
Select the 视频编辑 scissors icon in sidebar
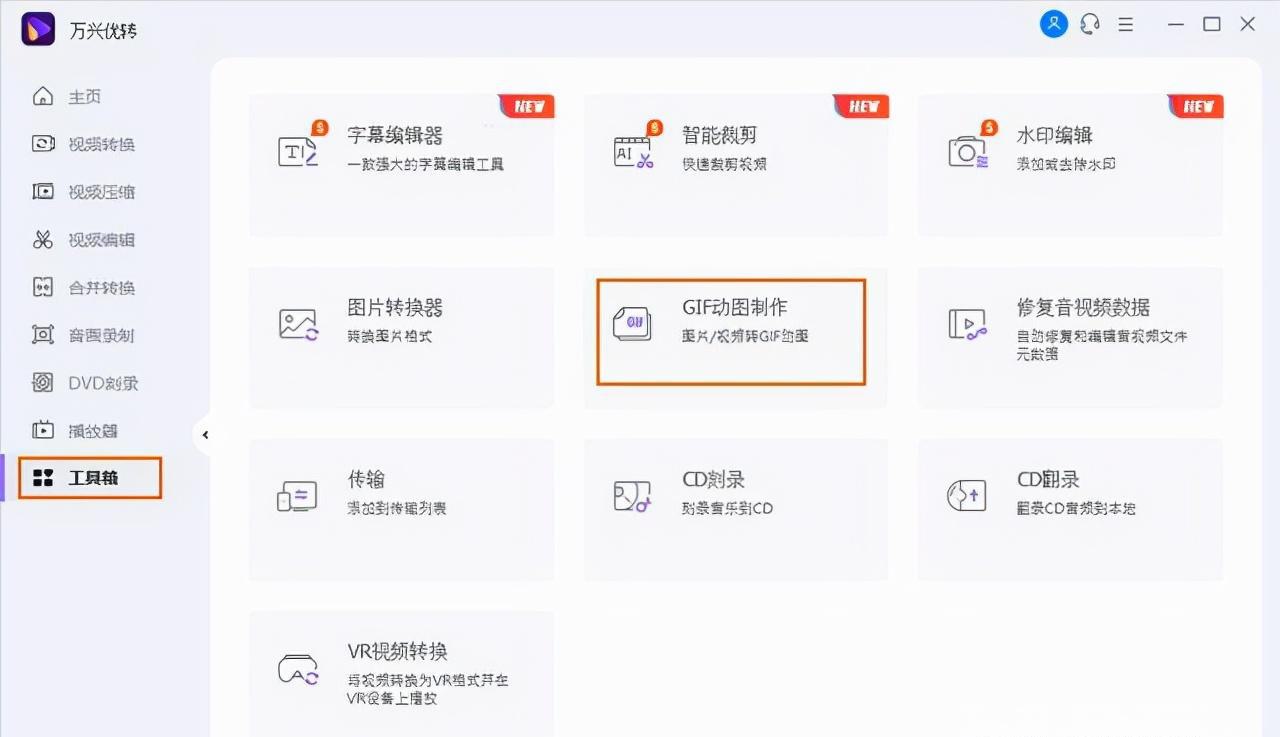click(42, 240)
